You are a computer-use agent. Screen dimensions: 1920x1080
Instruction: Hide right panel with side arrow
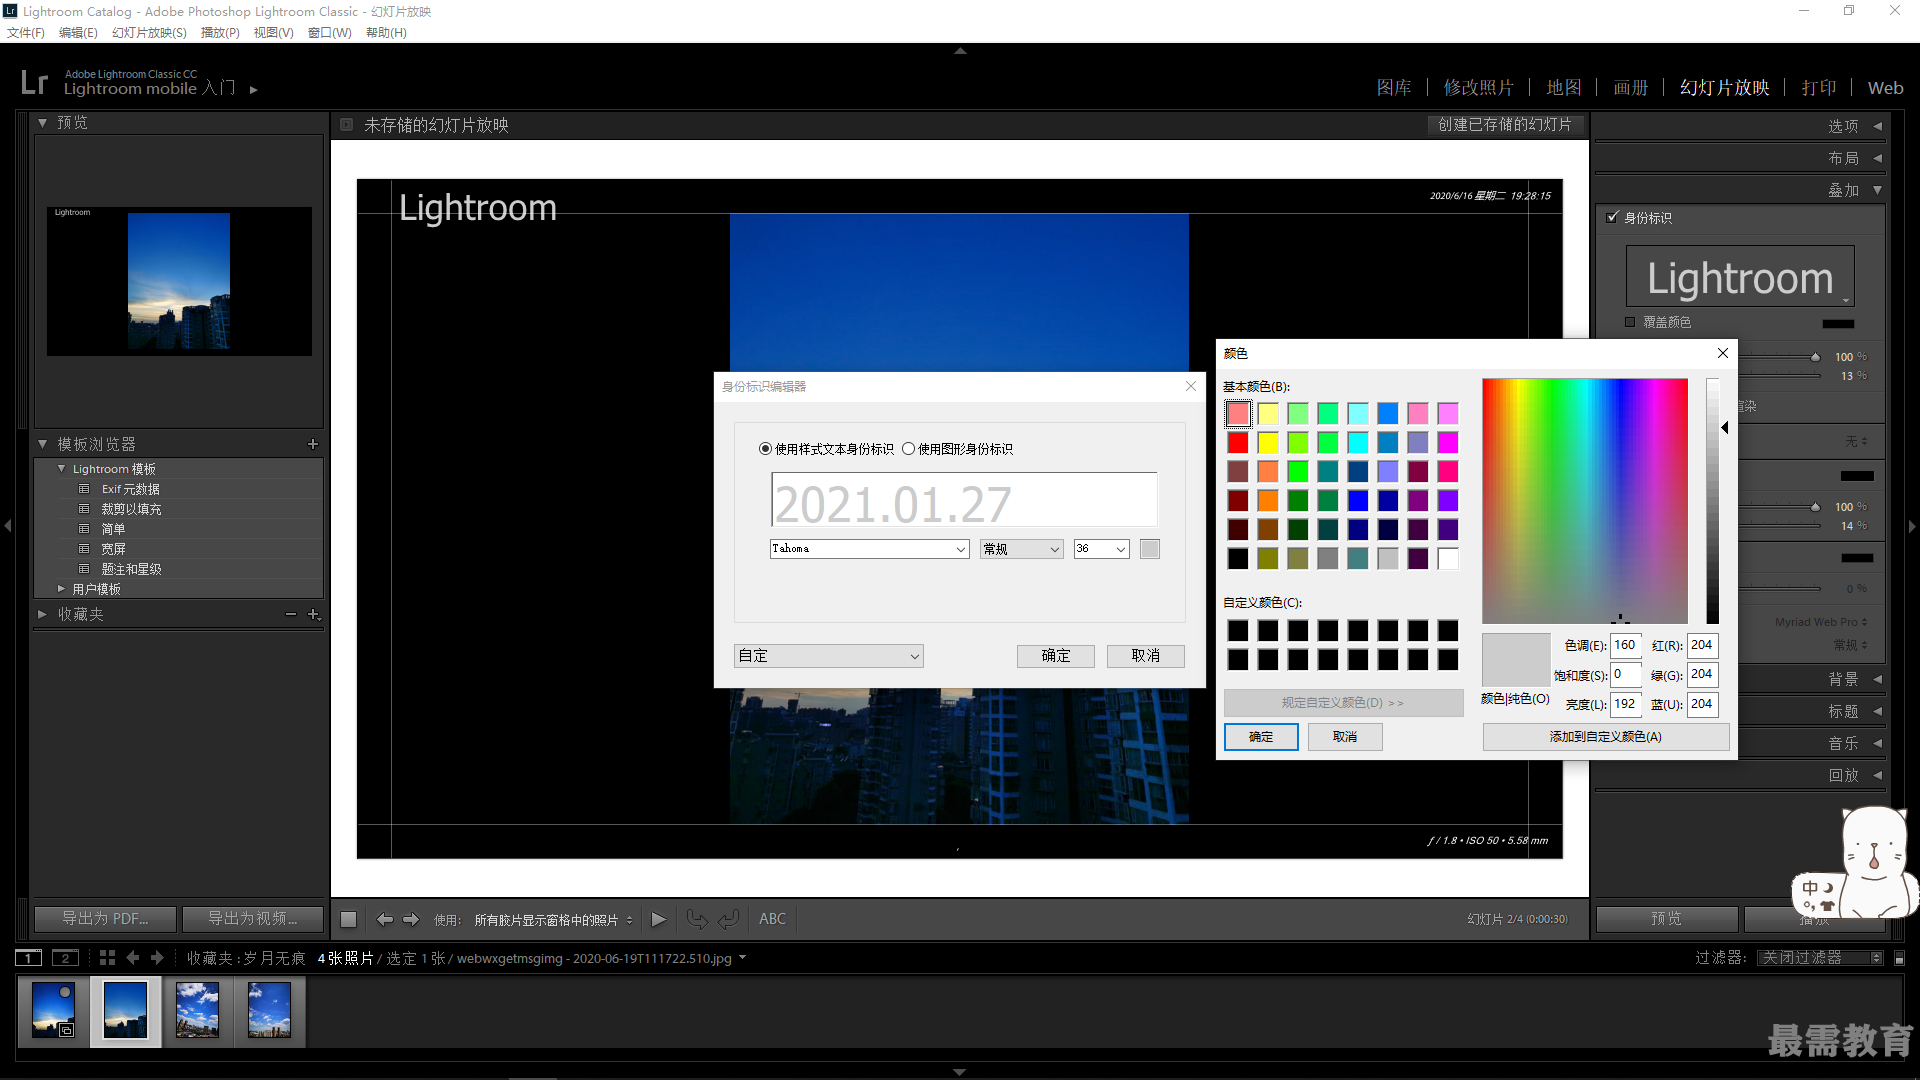[x=1912, y=525]
